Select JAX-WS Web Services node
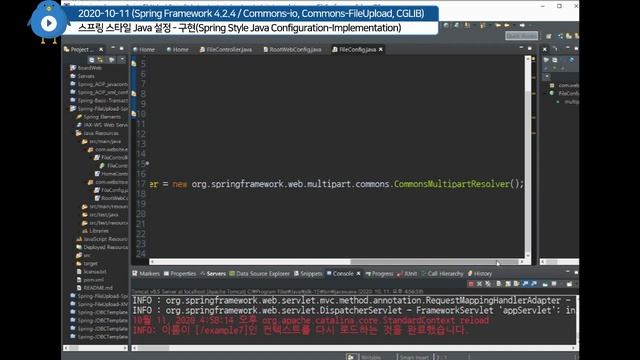The height and width of the screenshot is (360, 640). point(102,125)
